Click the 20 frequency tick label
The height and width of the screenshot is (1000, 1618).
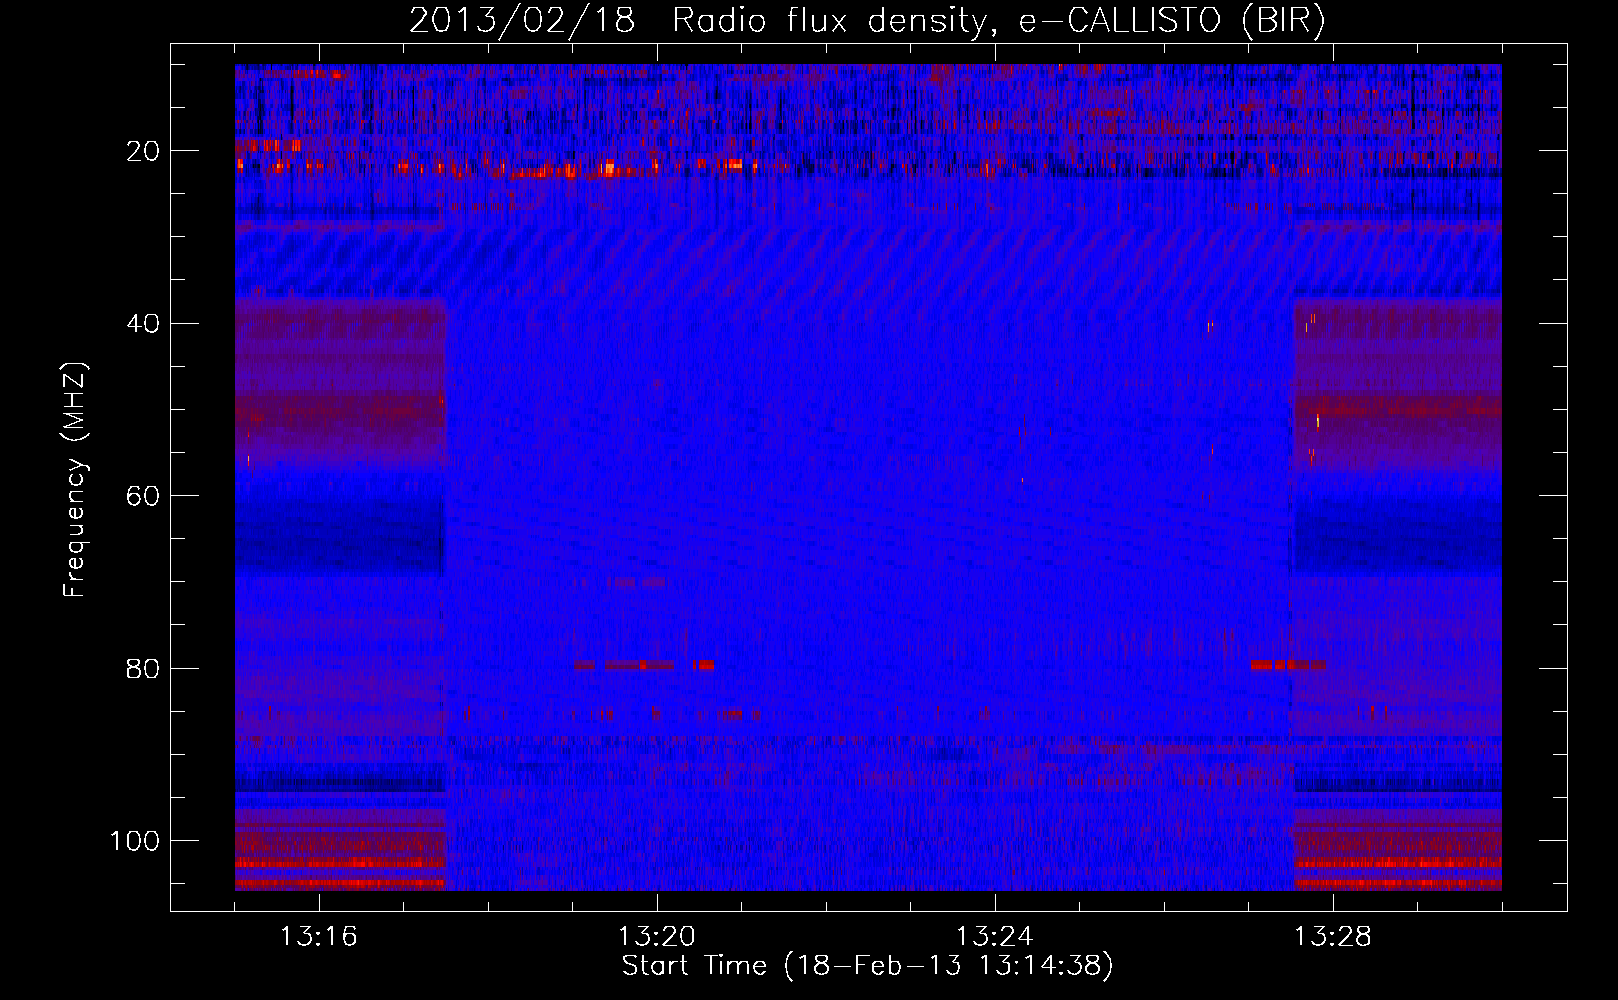coord(143,152)
